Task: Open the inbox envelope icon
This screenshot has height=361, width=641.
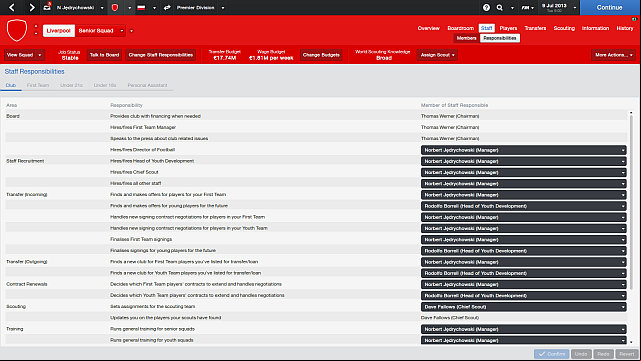Action: coord(47,7)
